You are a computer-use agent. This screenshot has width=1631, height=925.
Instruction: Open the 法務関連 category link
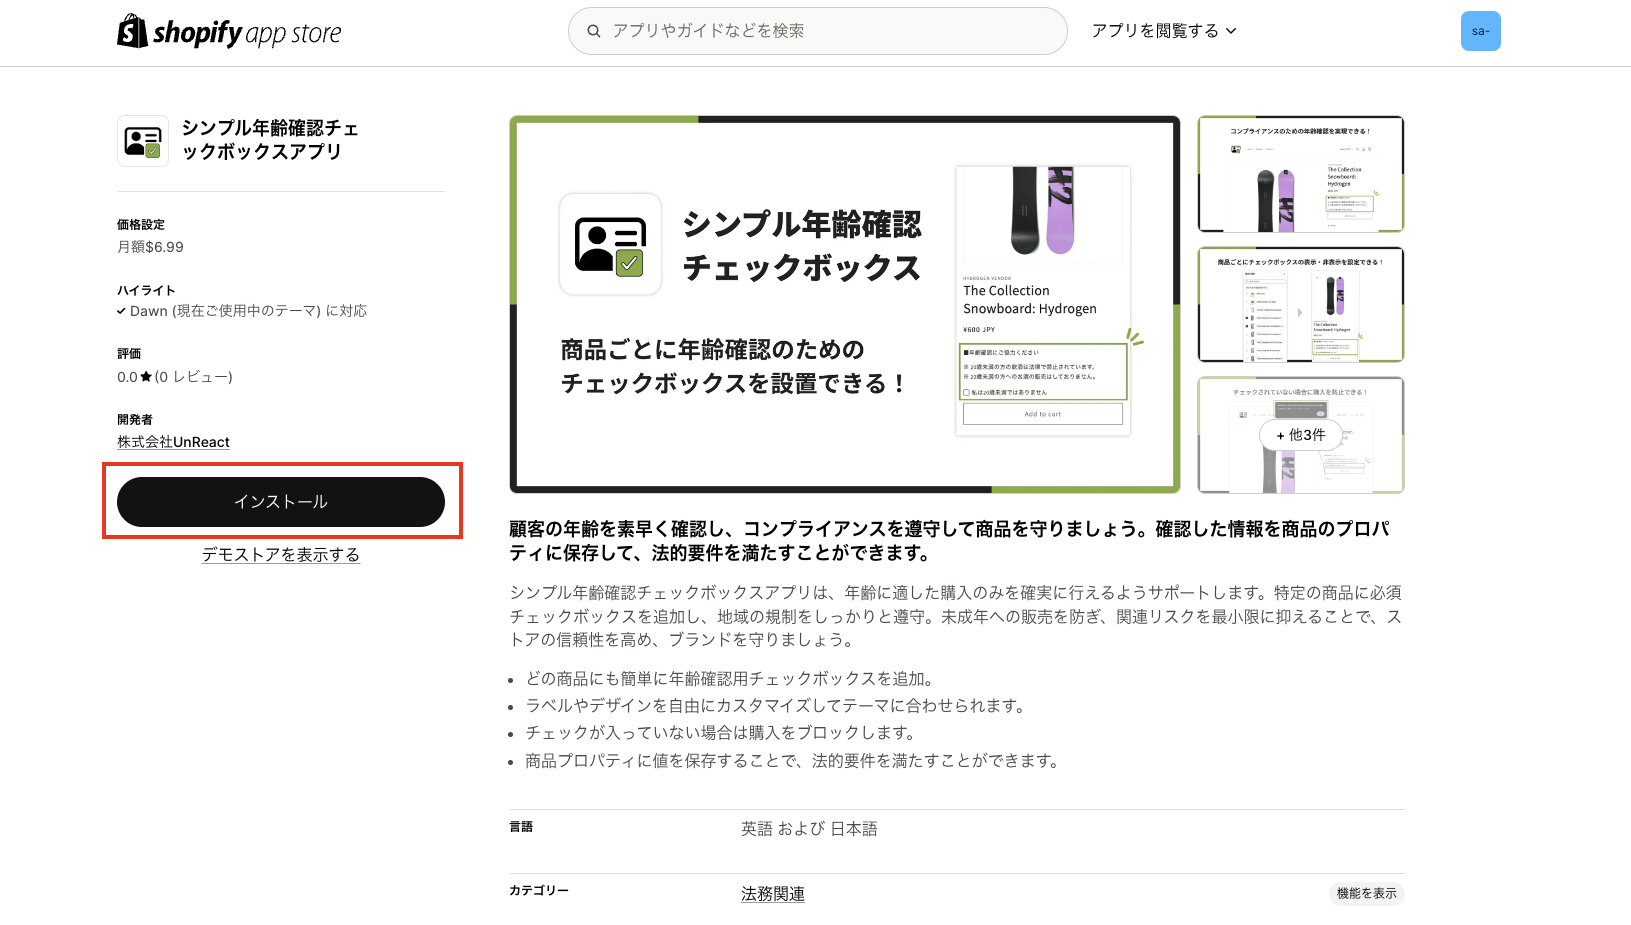tap(771, 893)
